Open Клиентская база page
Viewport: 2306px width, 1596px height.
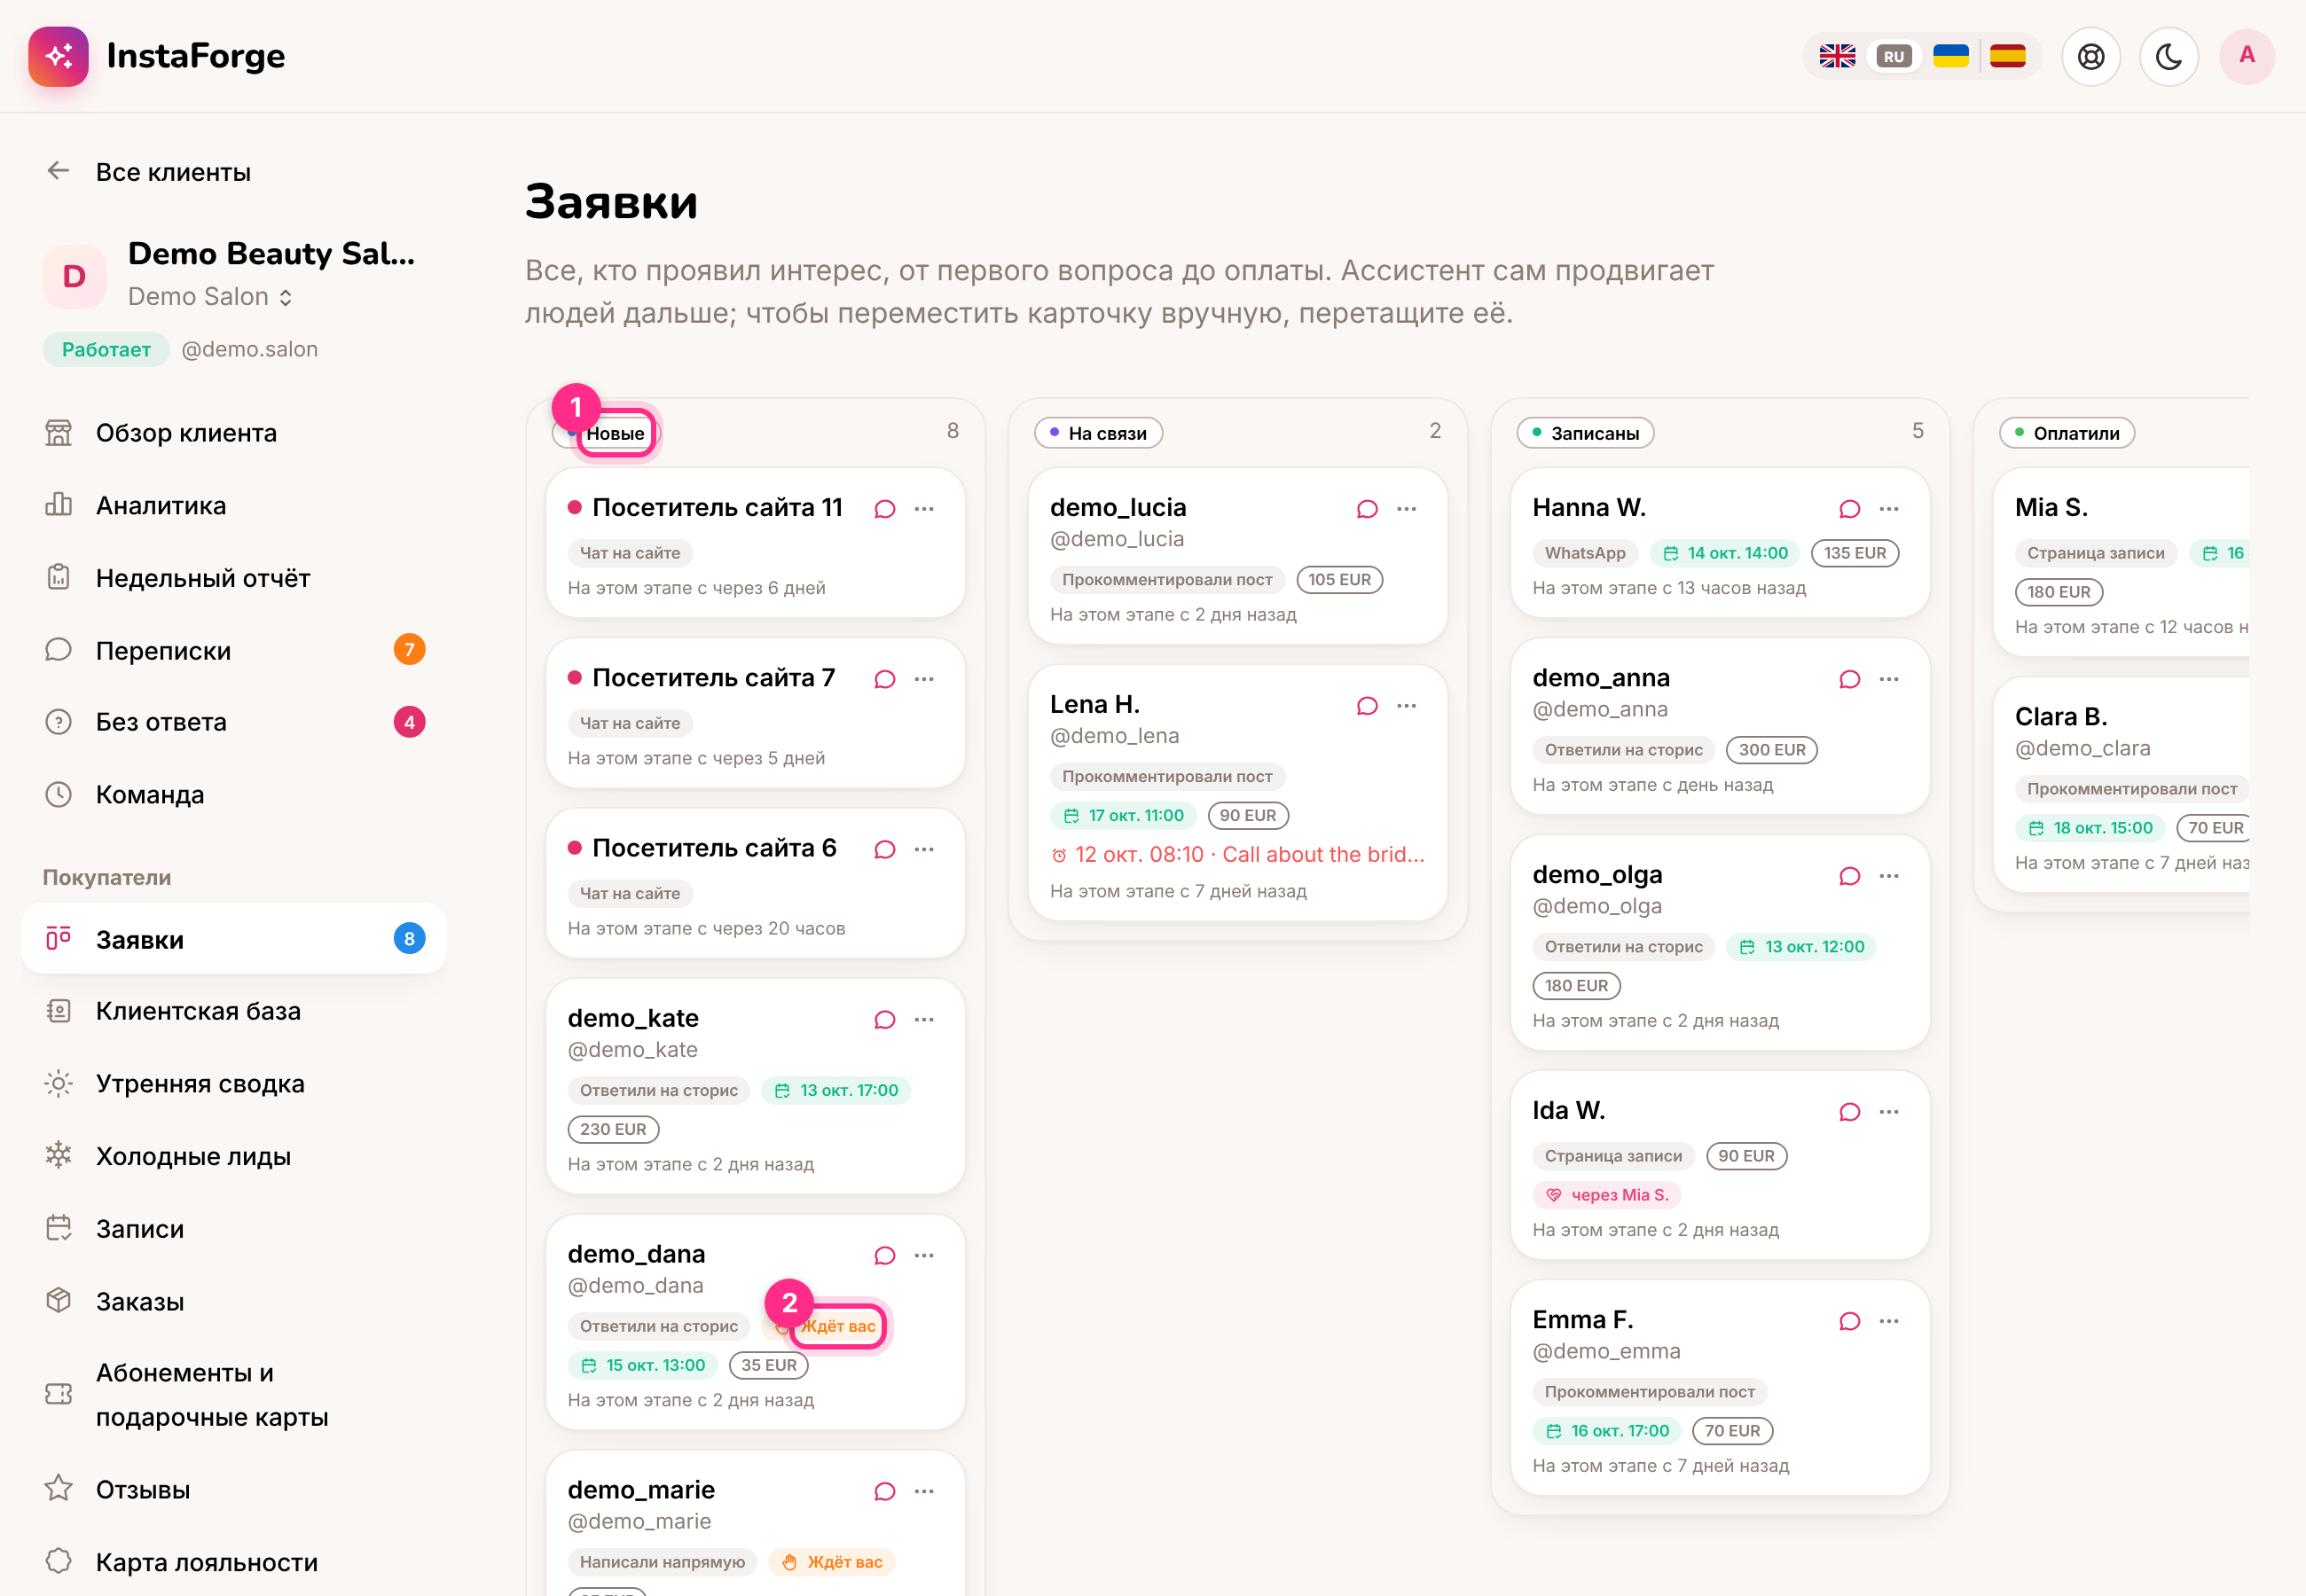tap(234, 1011)
